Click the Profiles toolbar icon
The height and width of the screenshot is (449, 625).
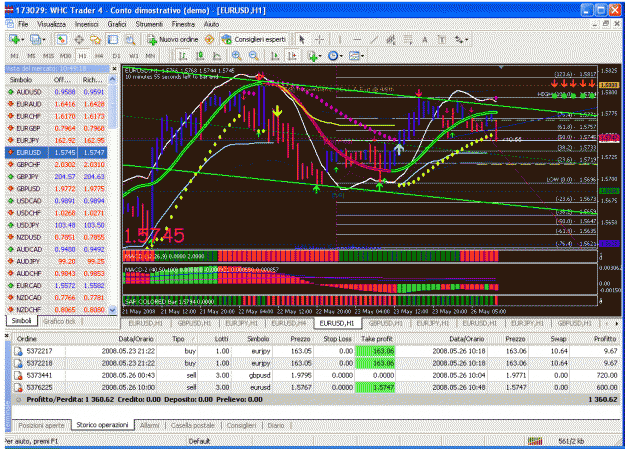[x=35, y=39]
